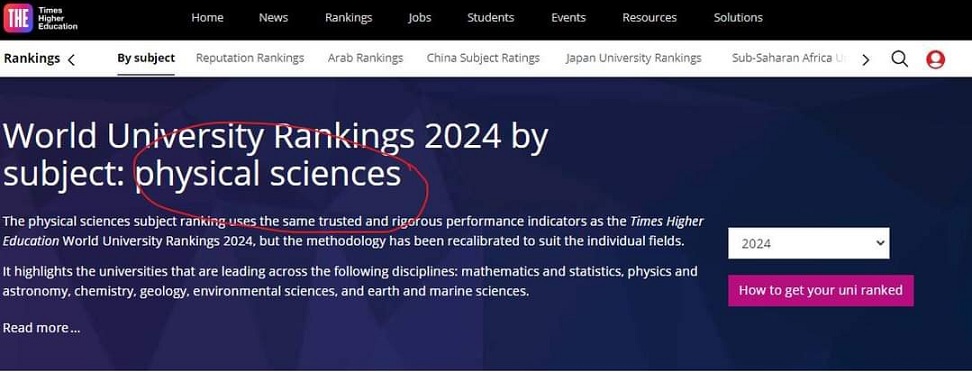972x372 pixels.
Task: Expand description with Read more
Action: point(42,328)
